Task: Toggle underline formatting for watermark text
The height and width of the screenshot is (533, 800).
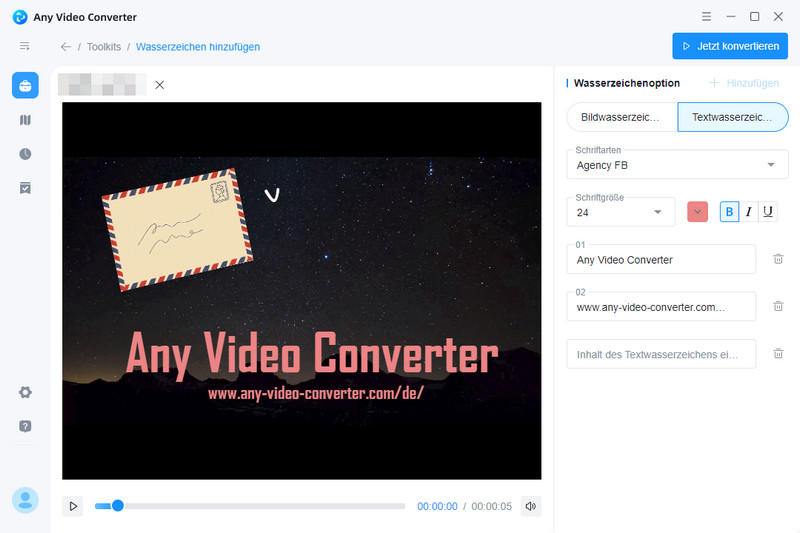Action: [768, 212]
